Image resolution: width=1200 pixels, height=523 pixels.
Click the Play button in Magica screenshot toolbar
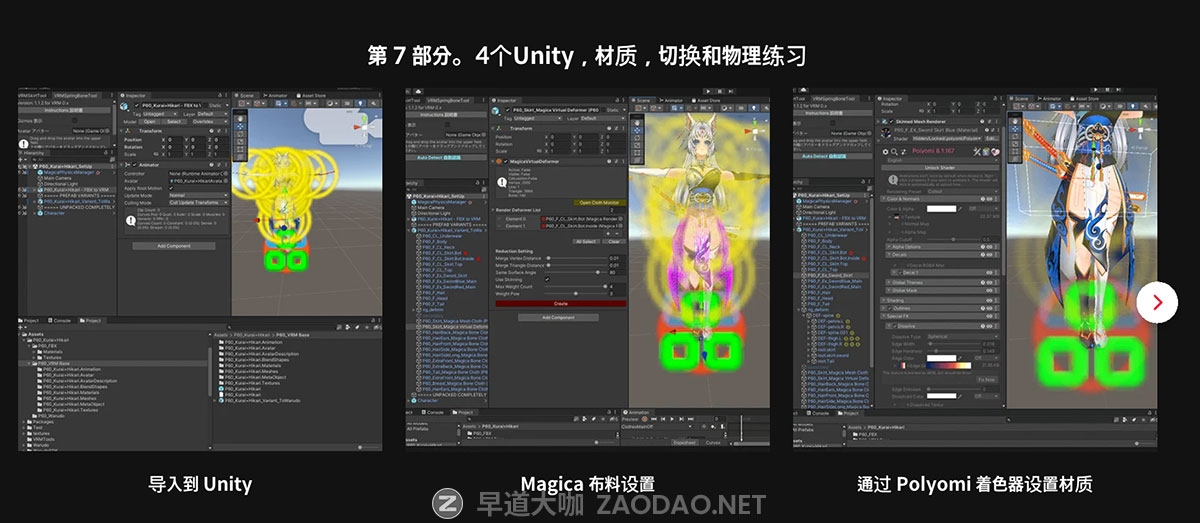click(x=709, y=92)
